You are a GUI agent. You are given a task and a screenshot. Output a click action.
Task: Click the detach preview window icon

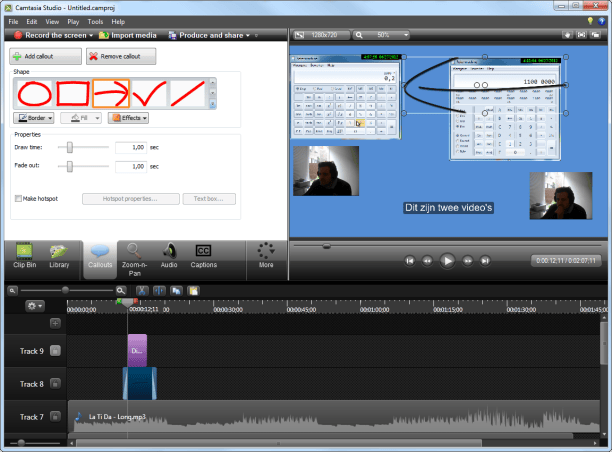pos(595,35)
